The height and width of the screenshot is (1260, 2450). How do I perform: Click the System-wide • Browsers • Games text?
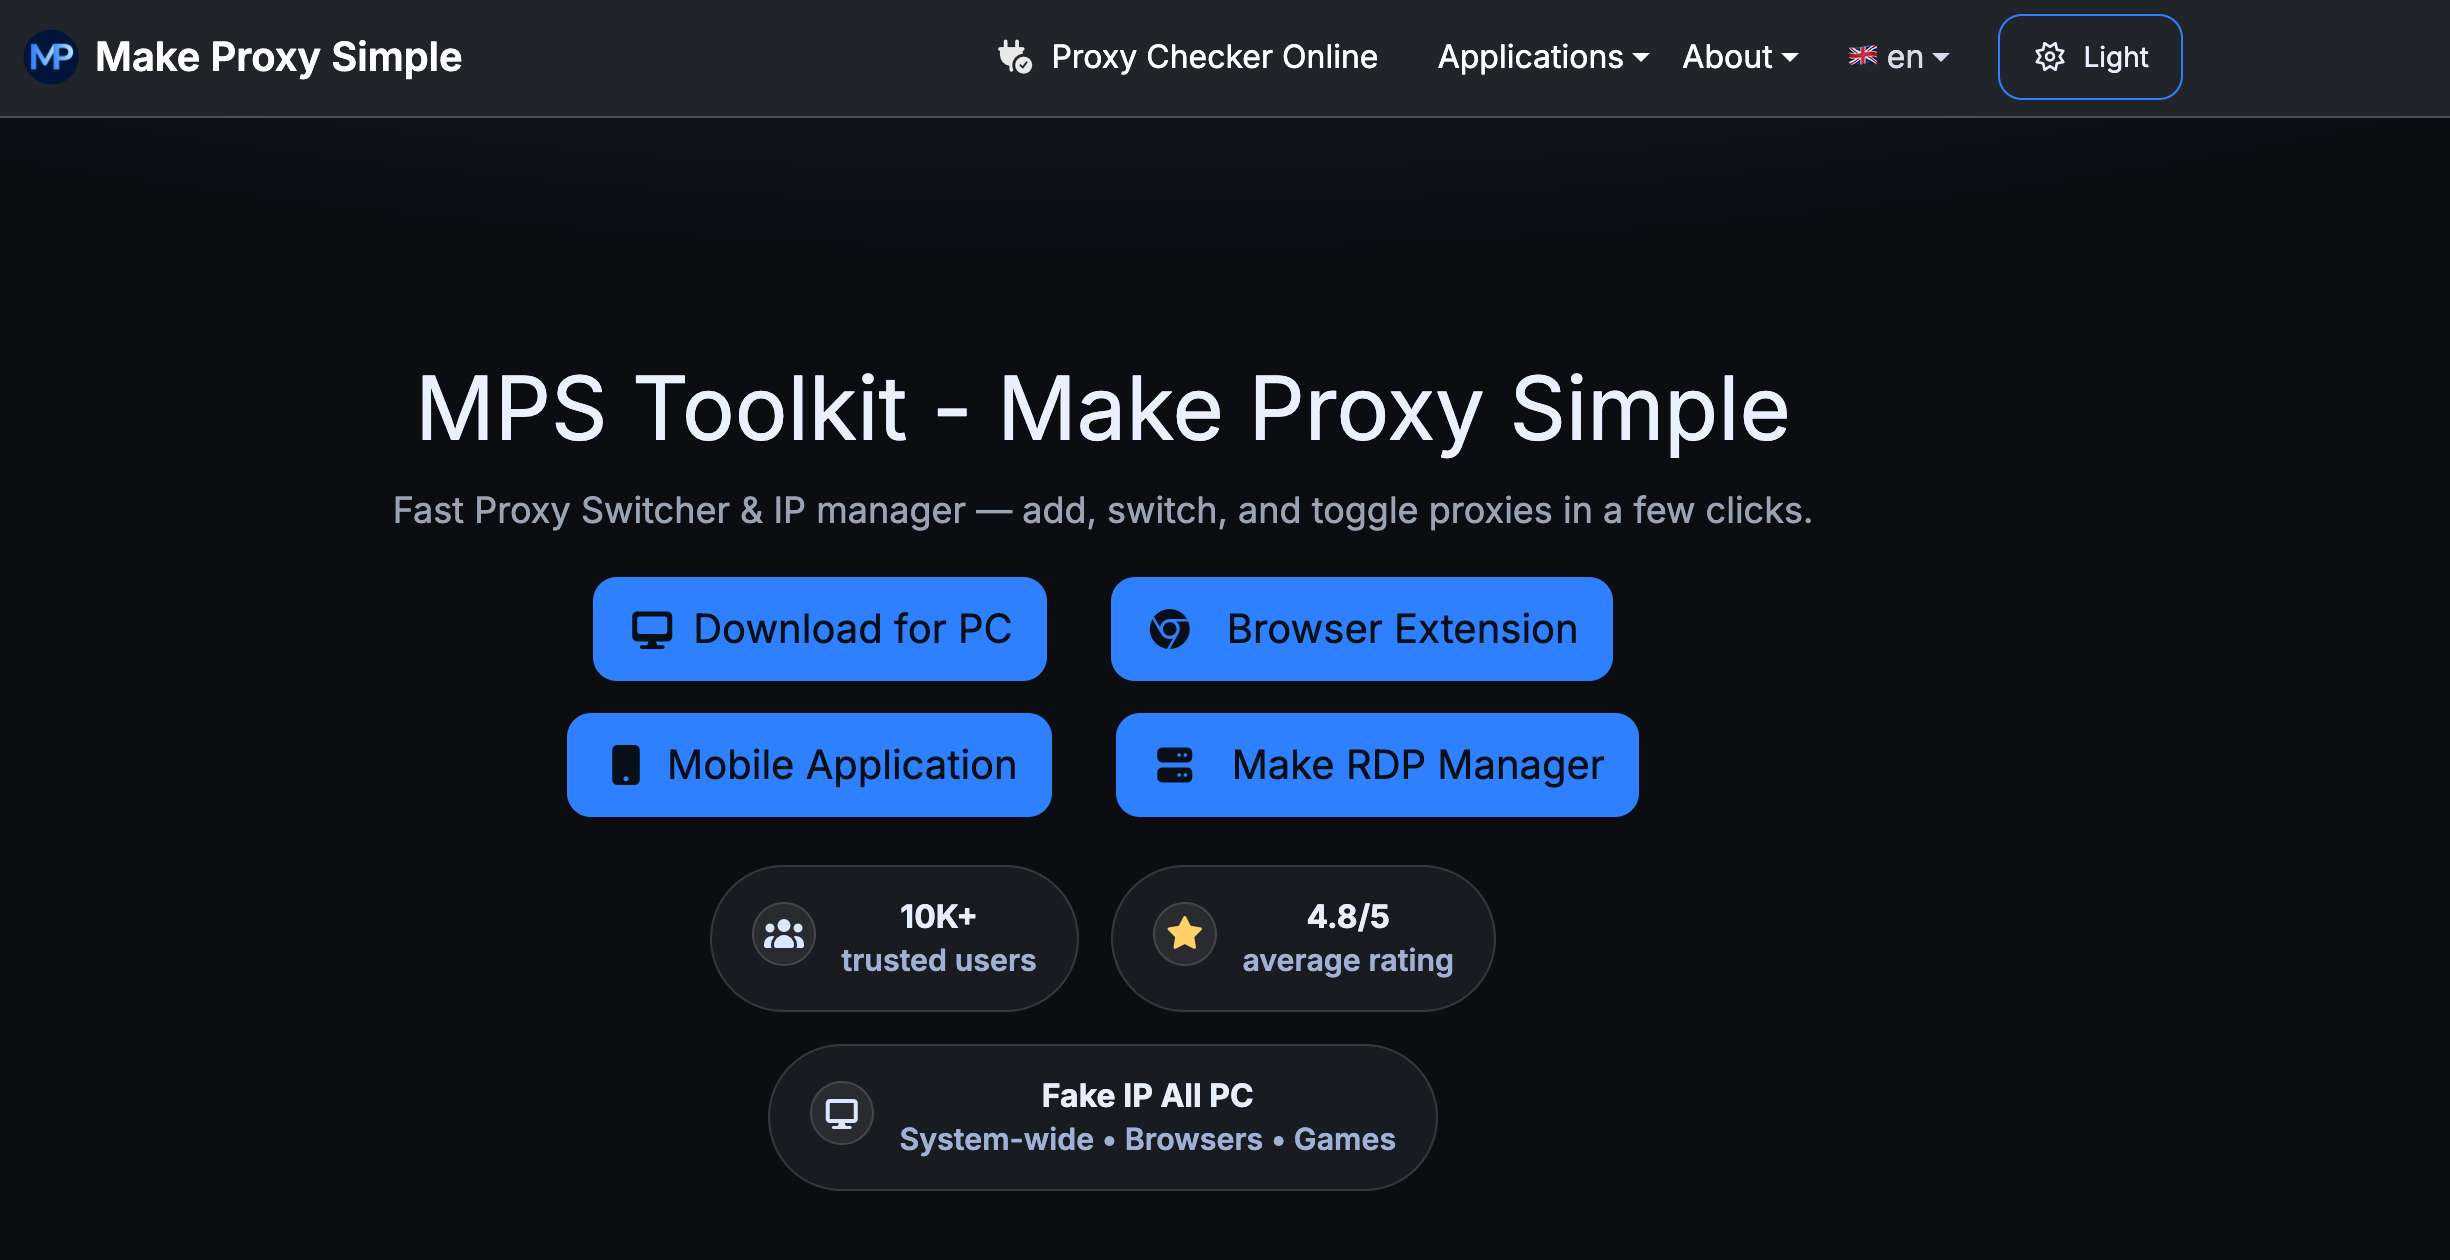[1147, 1139]
